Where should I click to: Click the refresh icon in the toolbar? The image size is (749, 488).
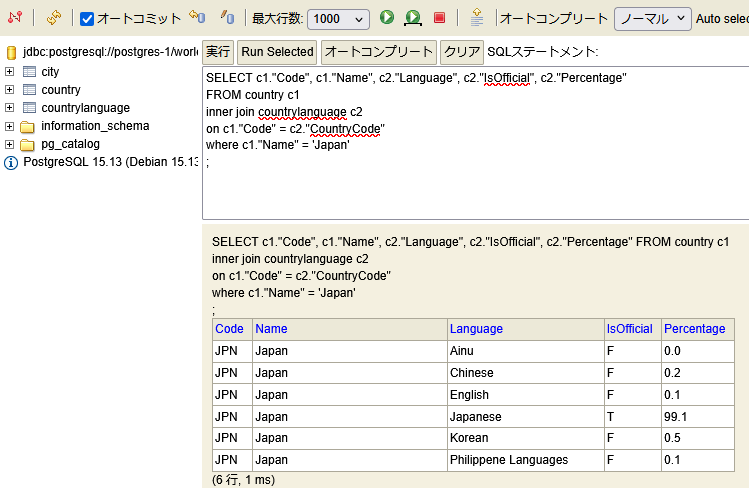54,18
